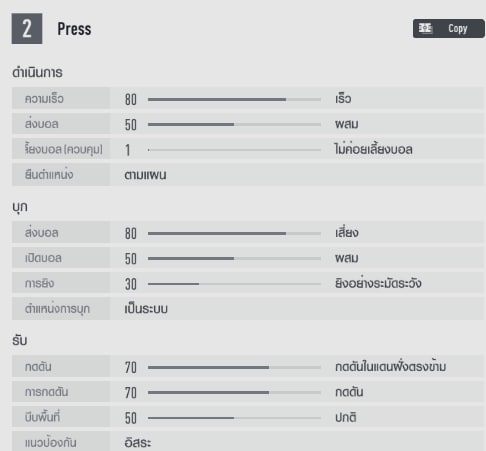Adjust the ความเร็ว slider at 80
The height and width of the screenshot is (451, 486).
click(x=234, y=99)
